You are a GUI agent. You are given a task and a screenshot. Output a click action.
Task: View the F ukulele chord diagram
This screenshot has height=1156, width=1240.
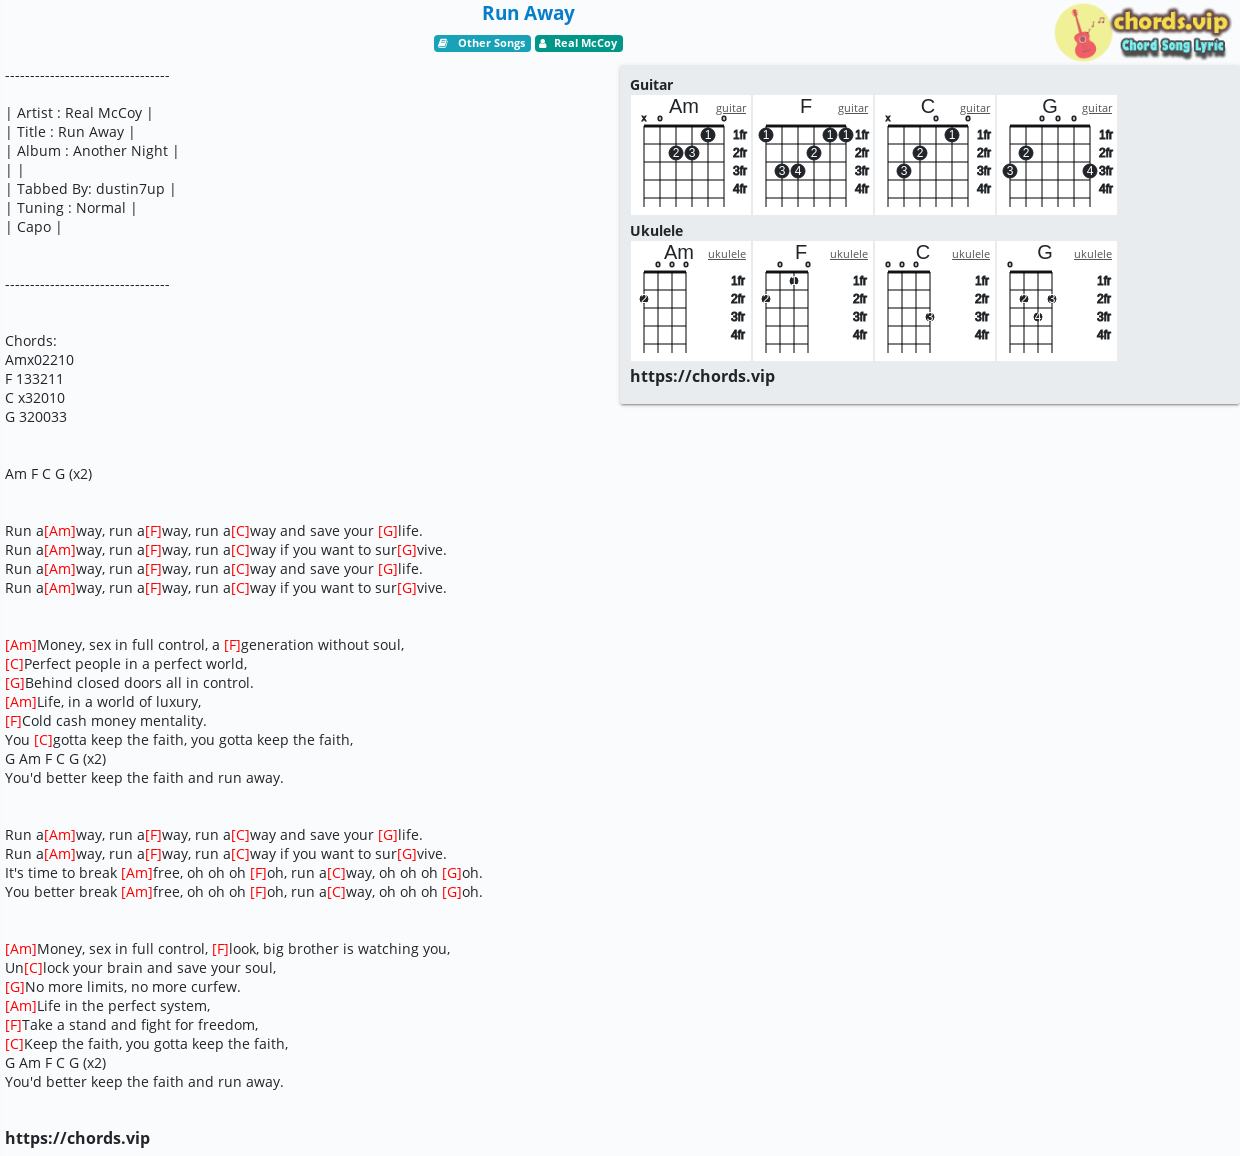813,301
